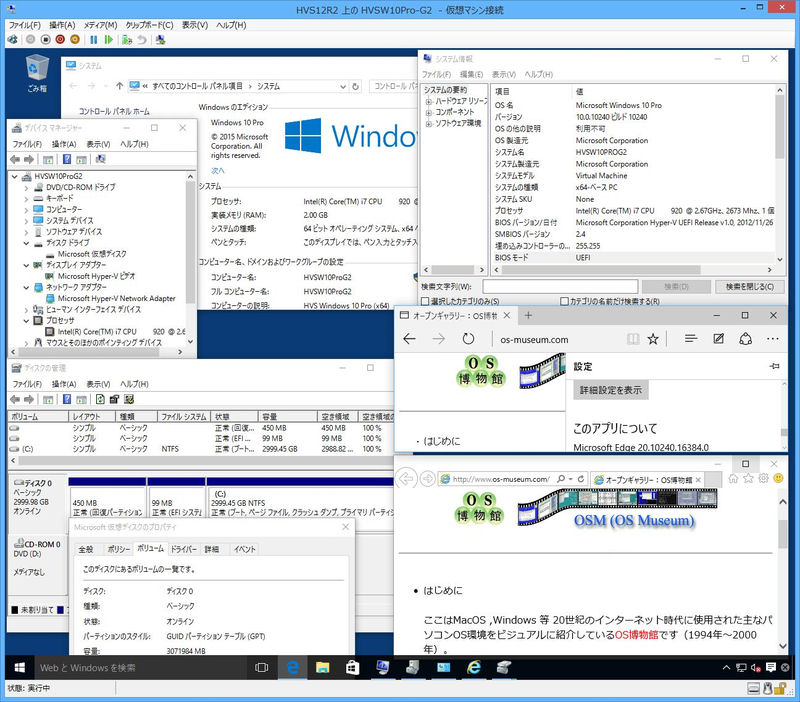Switch to the Policy tab in disk properties
The image size is (800, 702).
(118, 549)
